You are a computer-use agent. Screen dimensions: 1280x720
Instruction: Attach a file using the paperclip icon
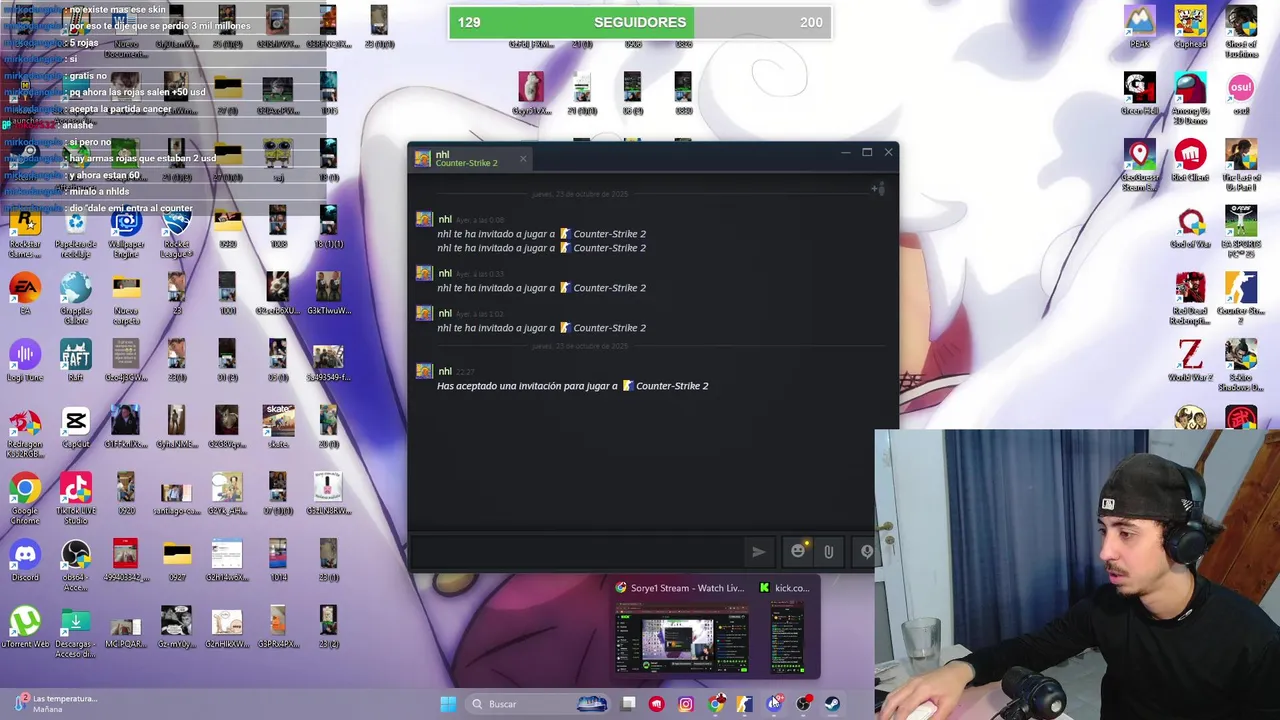[x=828, y=551]
